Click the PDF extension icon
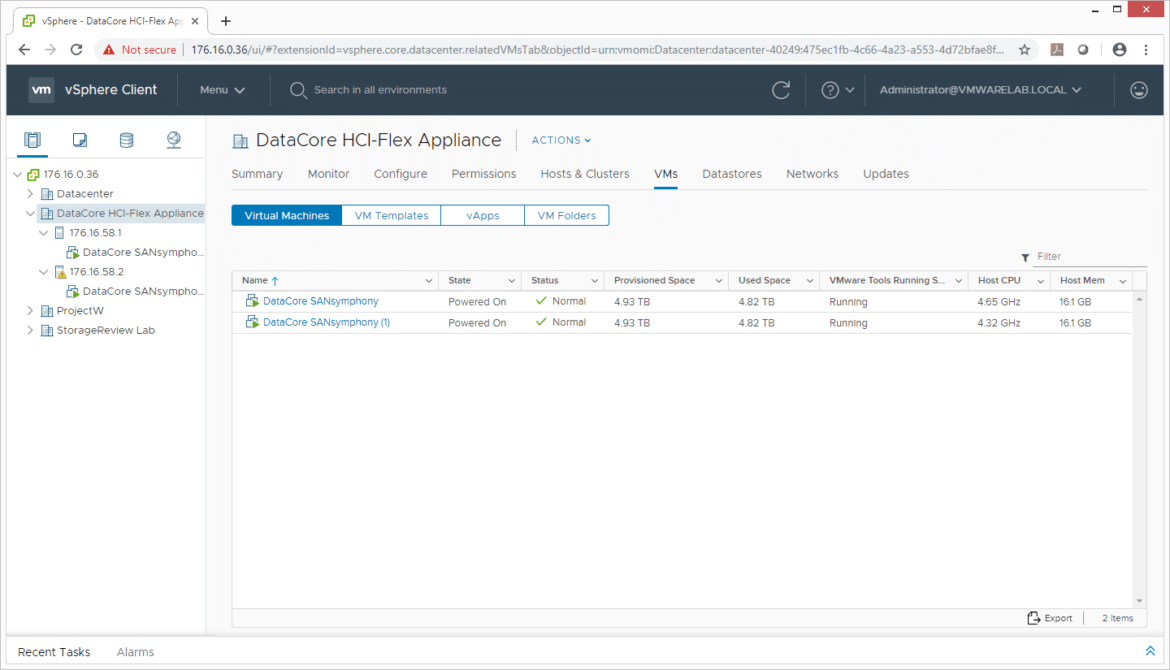Viewport: 1170px width, 670px height. [1057, 49]
